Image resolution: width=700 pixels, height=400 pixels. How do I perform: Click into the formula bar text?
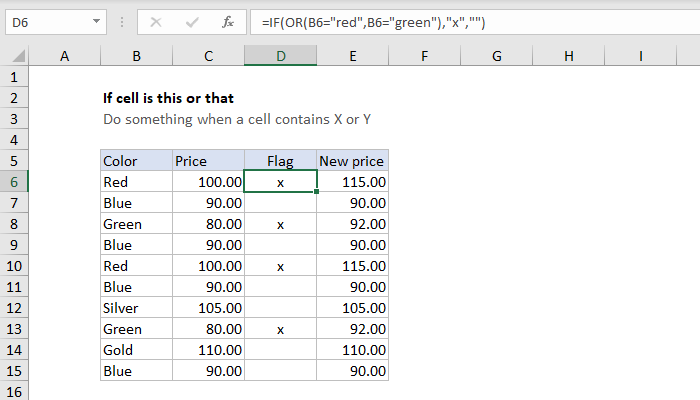click(475, 22)
